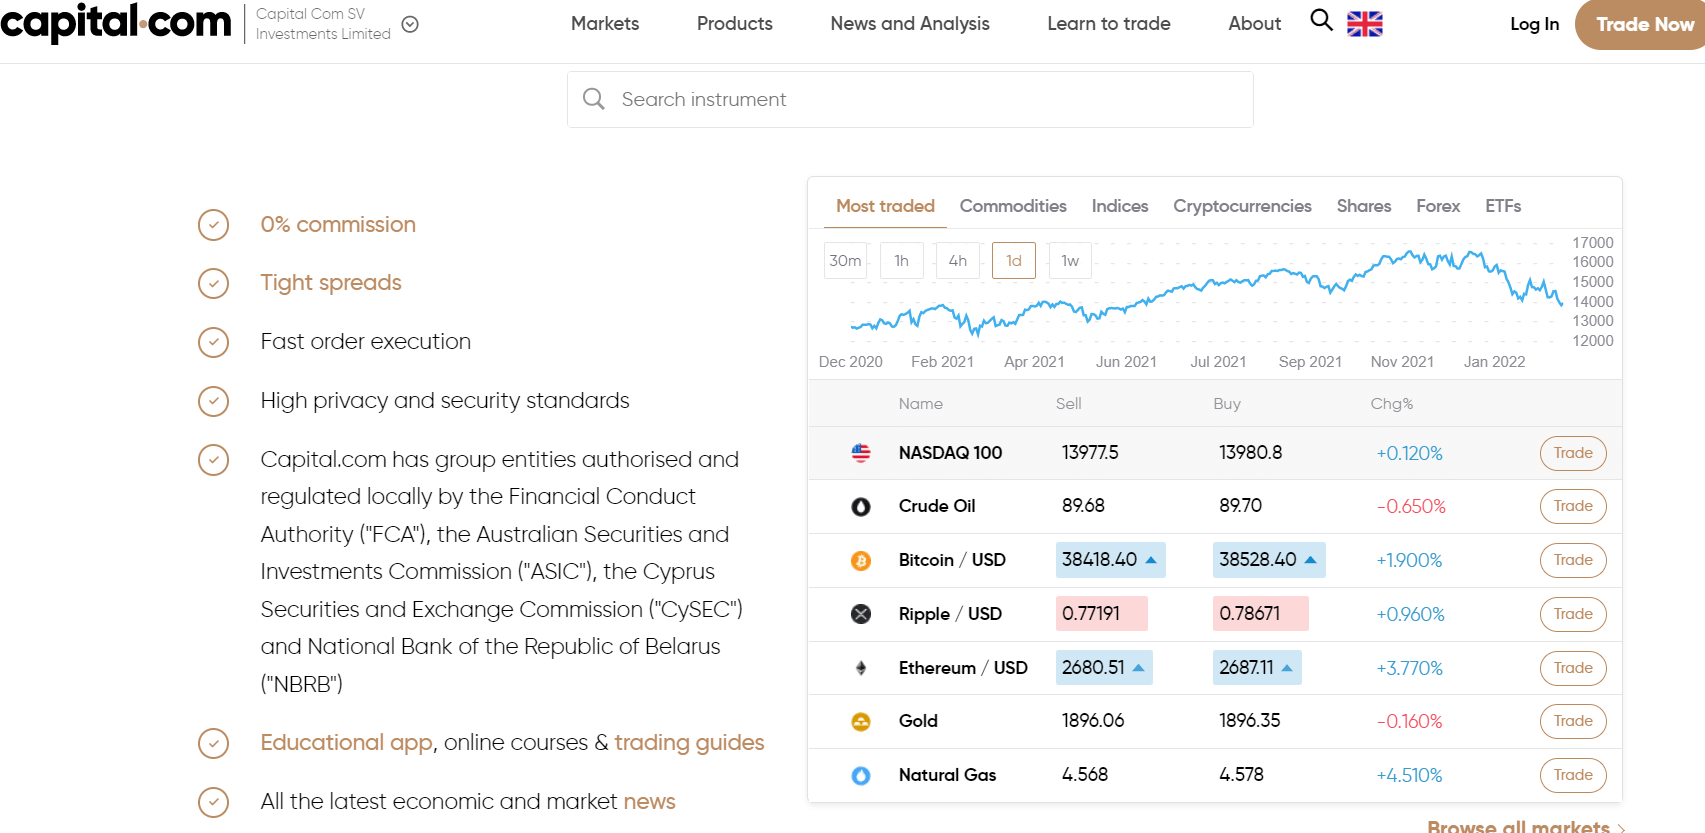
Task: Click Trade button for Natural Gas
Action: tap(1573, 775)
